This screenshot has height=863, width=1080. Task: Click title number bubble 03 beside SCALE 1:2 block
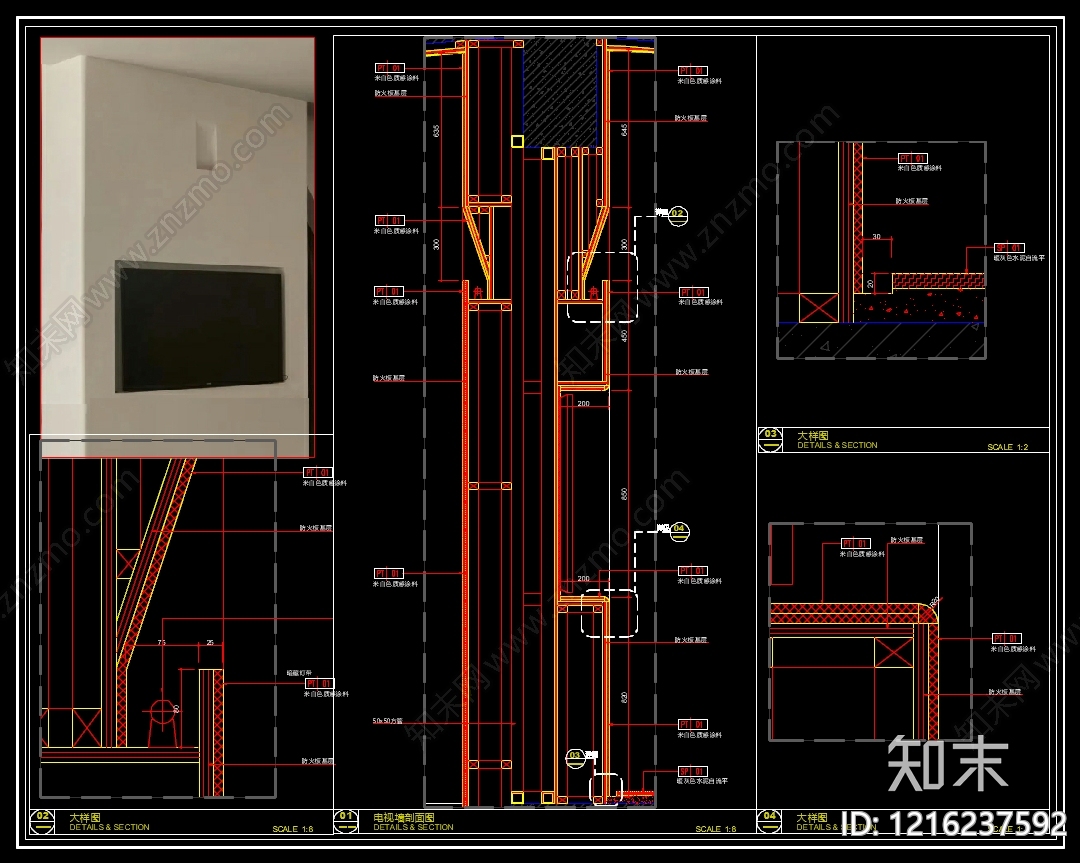click(x=770, y=439)
